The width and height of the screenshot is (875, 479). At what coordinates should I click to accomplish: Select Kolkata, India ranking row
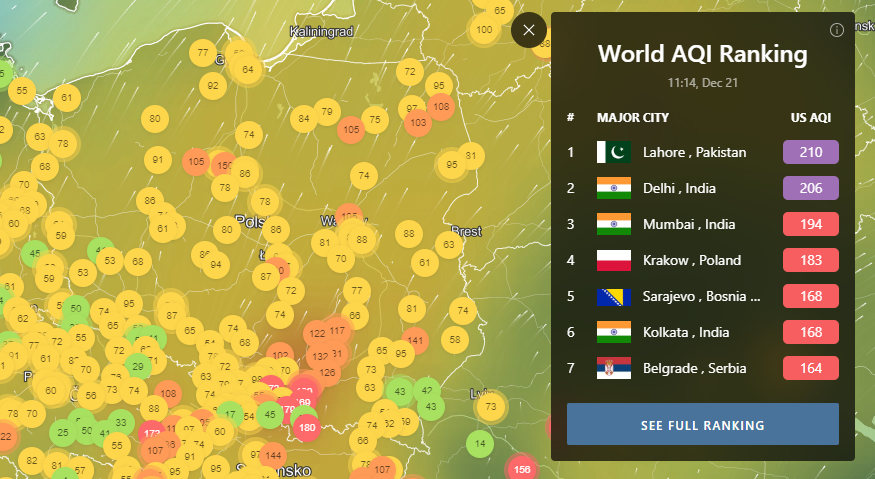(x=703, y=332)
